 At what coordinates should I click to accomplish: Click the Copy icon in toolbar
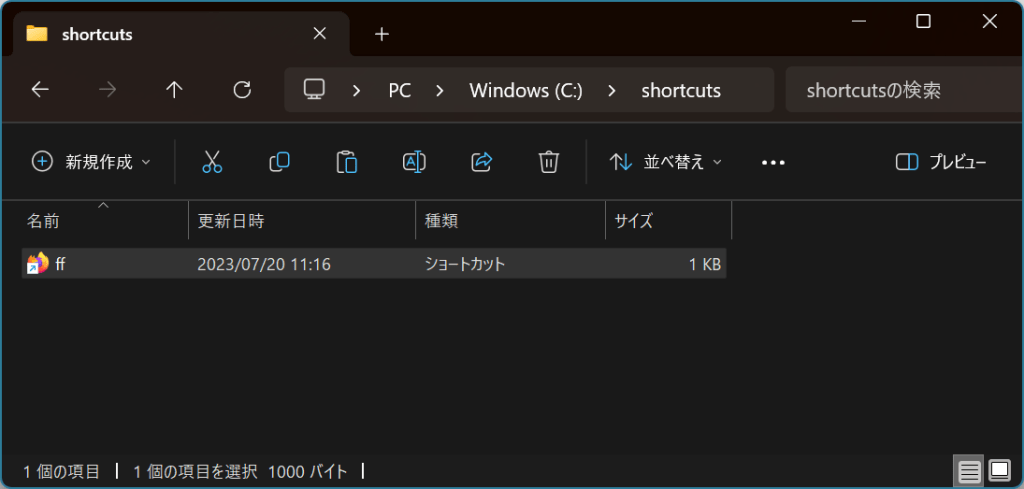(x=279, y=162)
